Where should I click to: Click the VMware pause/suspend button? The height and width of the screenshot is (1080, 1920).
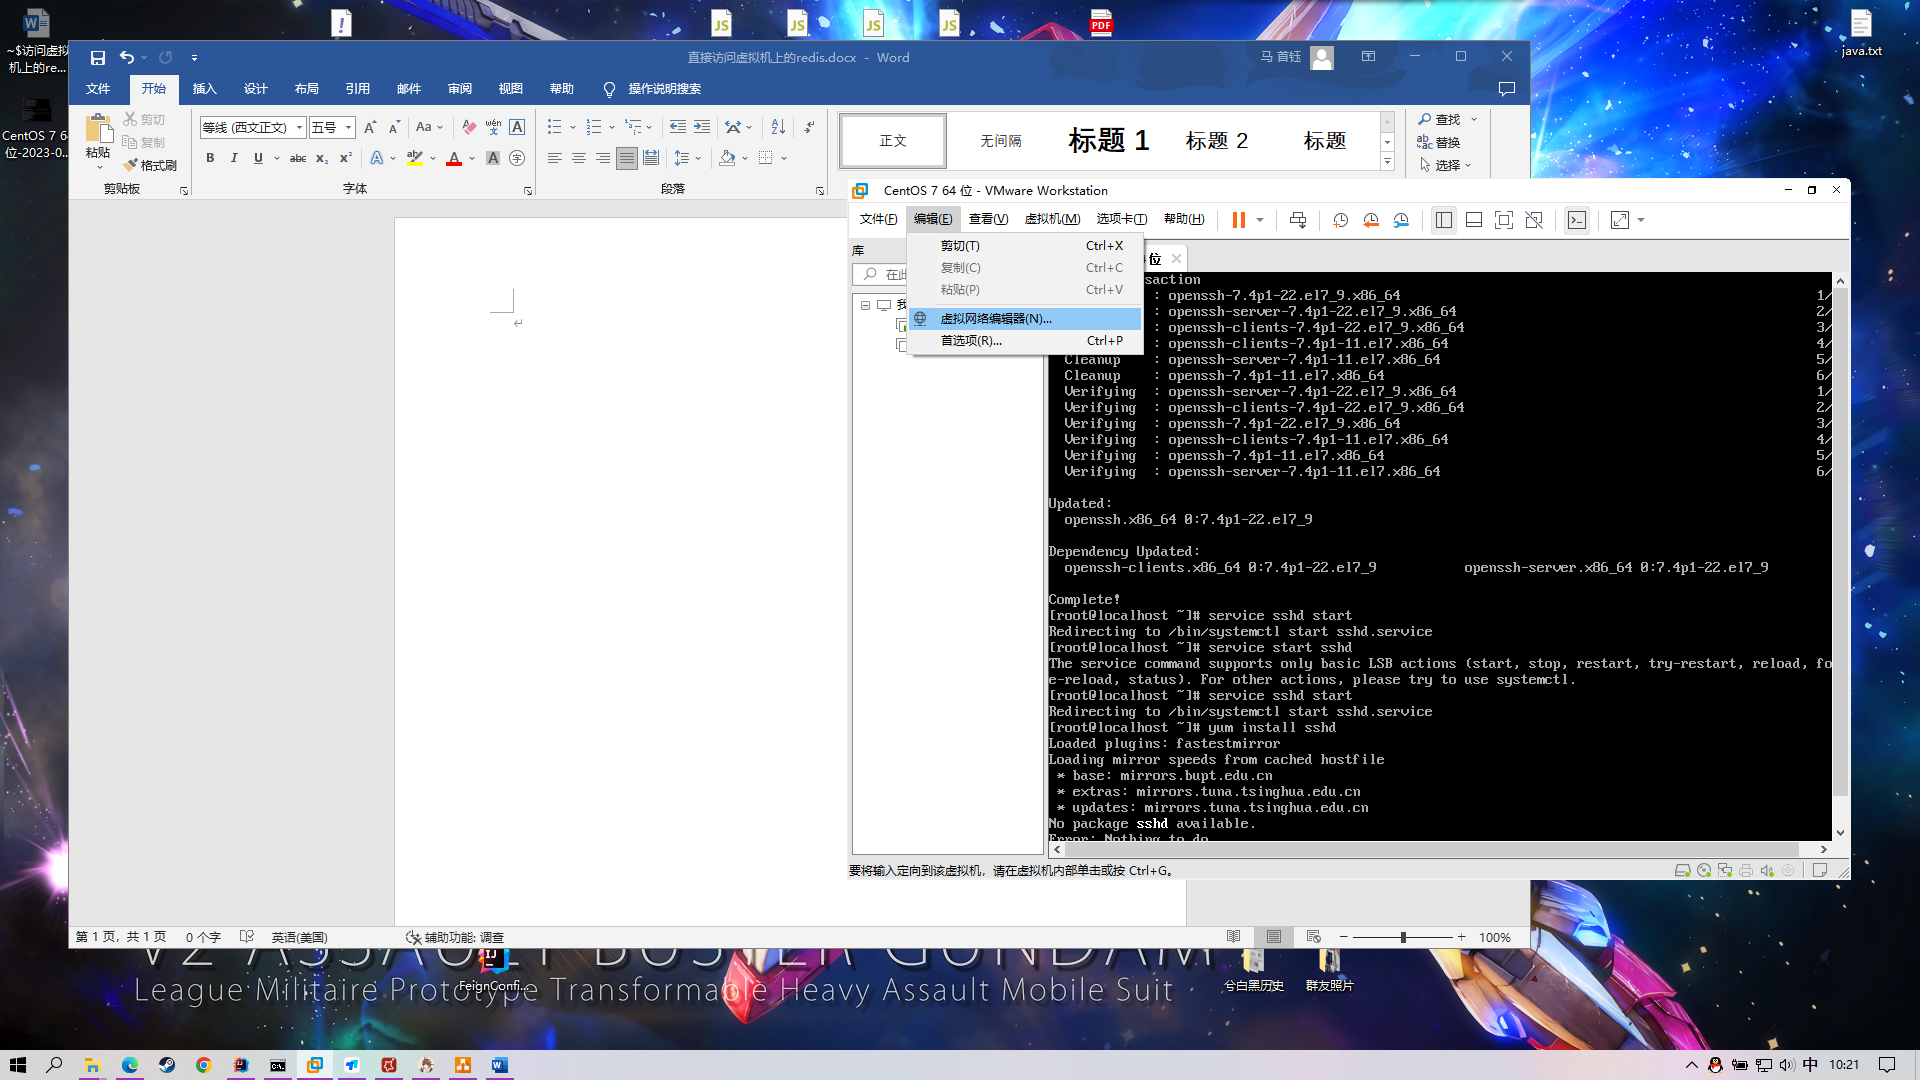pyautogui.click(x=1238, y=220)
